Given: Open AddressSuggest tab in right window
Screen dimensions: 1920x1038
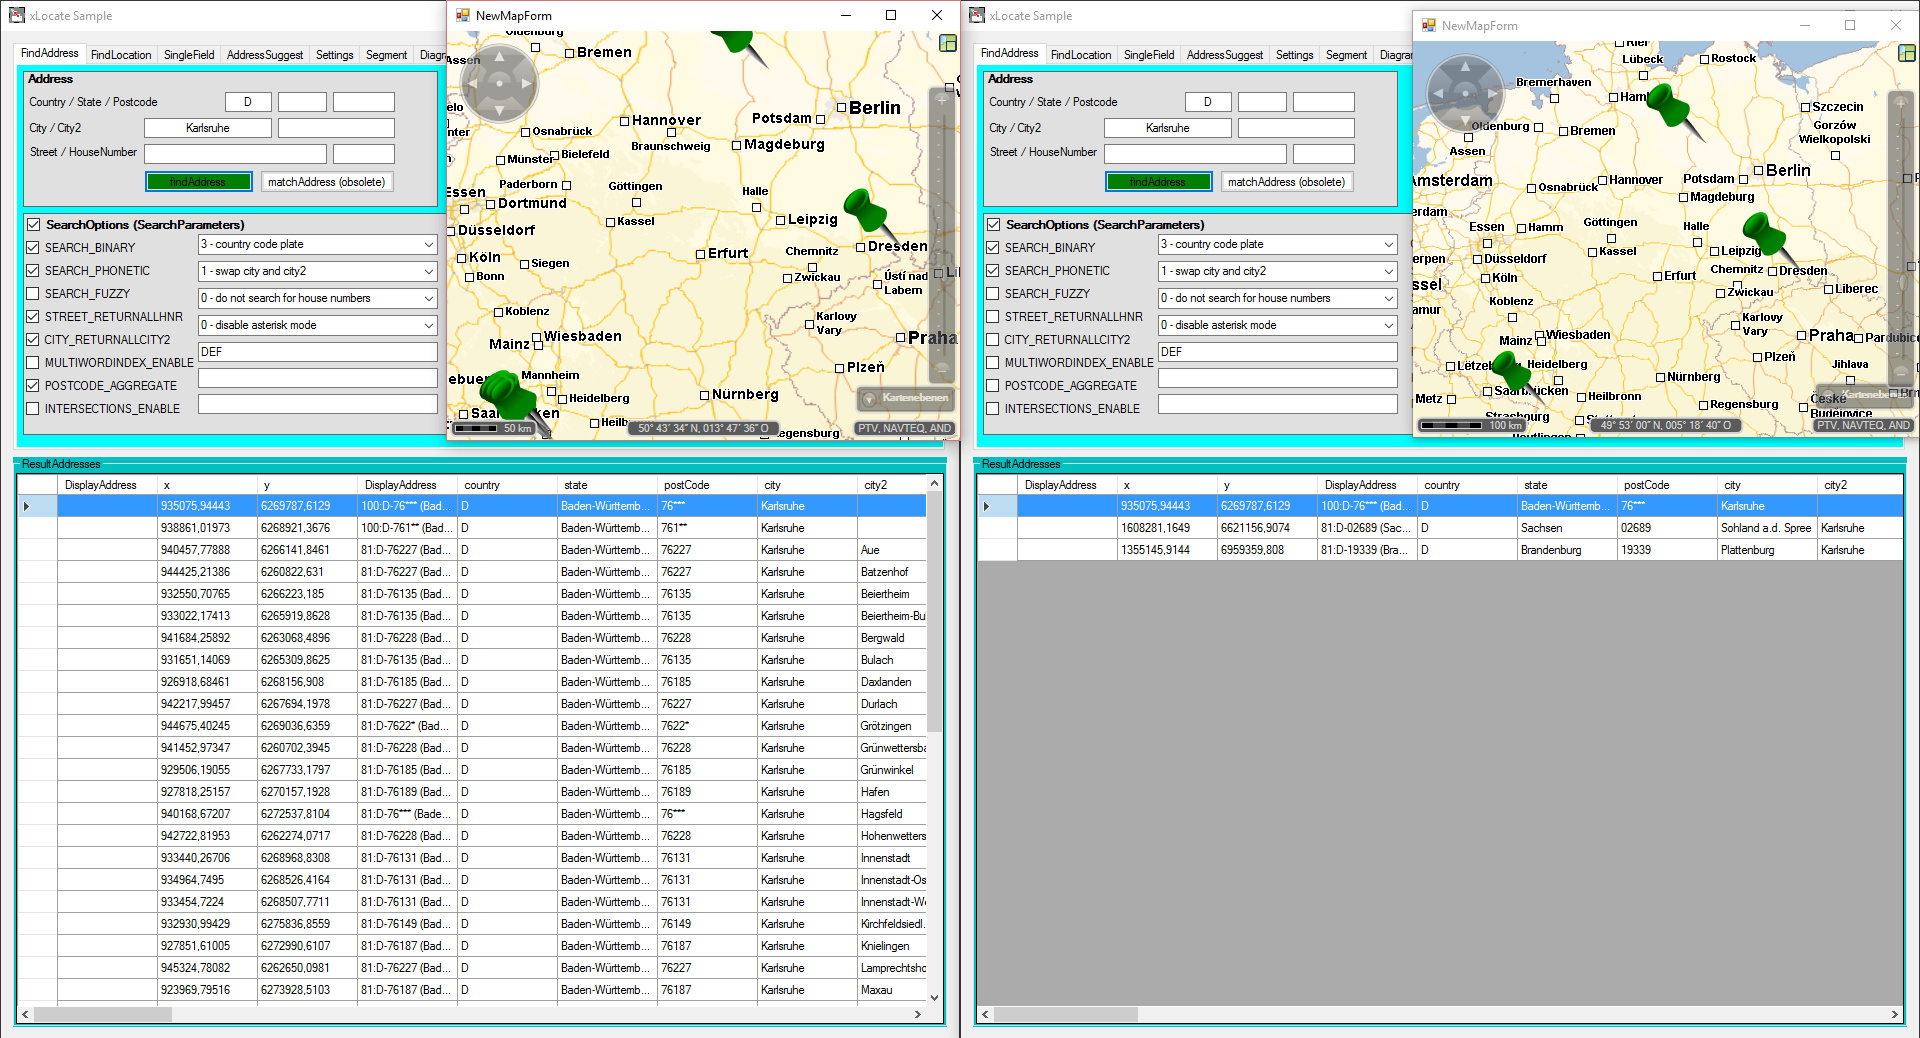Looking at the screenshot, I should [x=1224, y=55].
